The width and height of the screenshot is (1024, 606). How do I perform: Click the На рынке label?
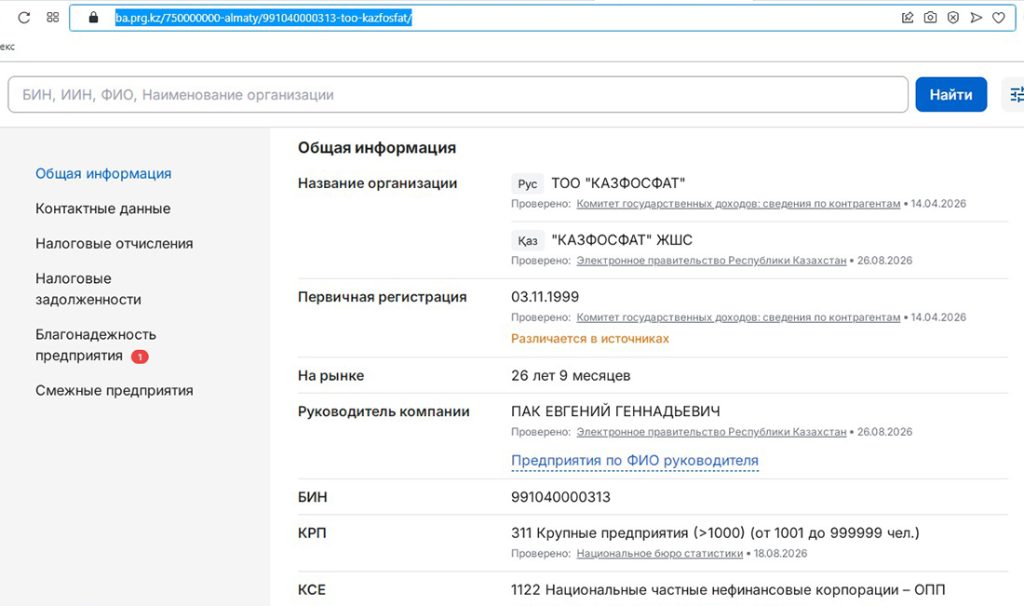click(330, 376)
